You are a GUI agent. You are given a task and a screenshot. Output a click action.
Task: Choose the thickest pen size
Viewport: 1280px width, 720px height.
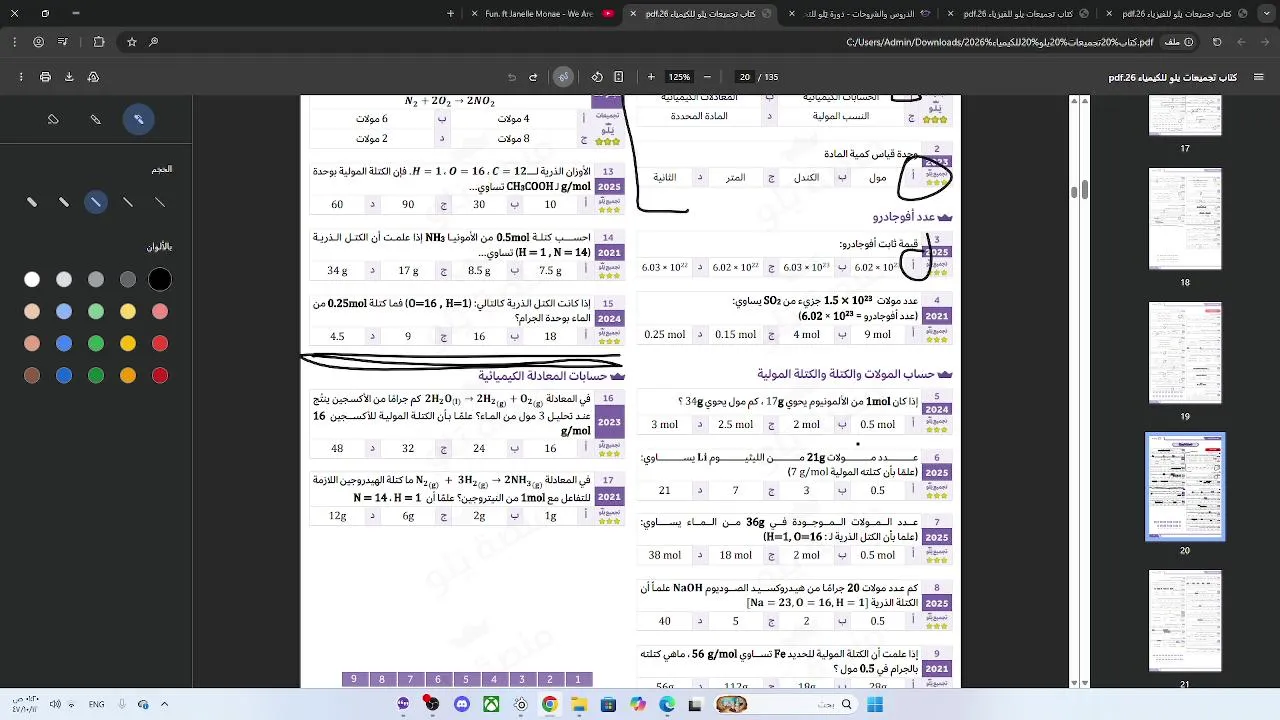coord(32,202)
